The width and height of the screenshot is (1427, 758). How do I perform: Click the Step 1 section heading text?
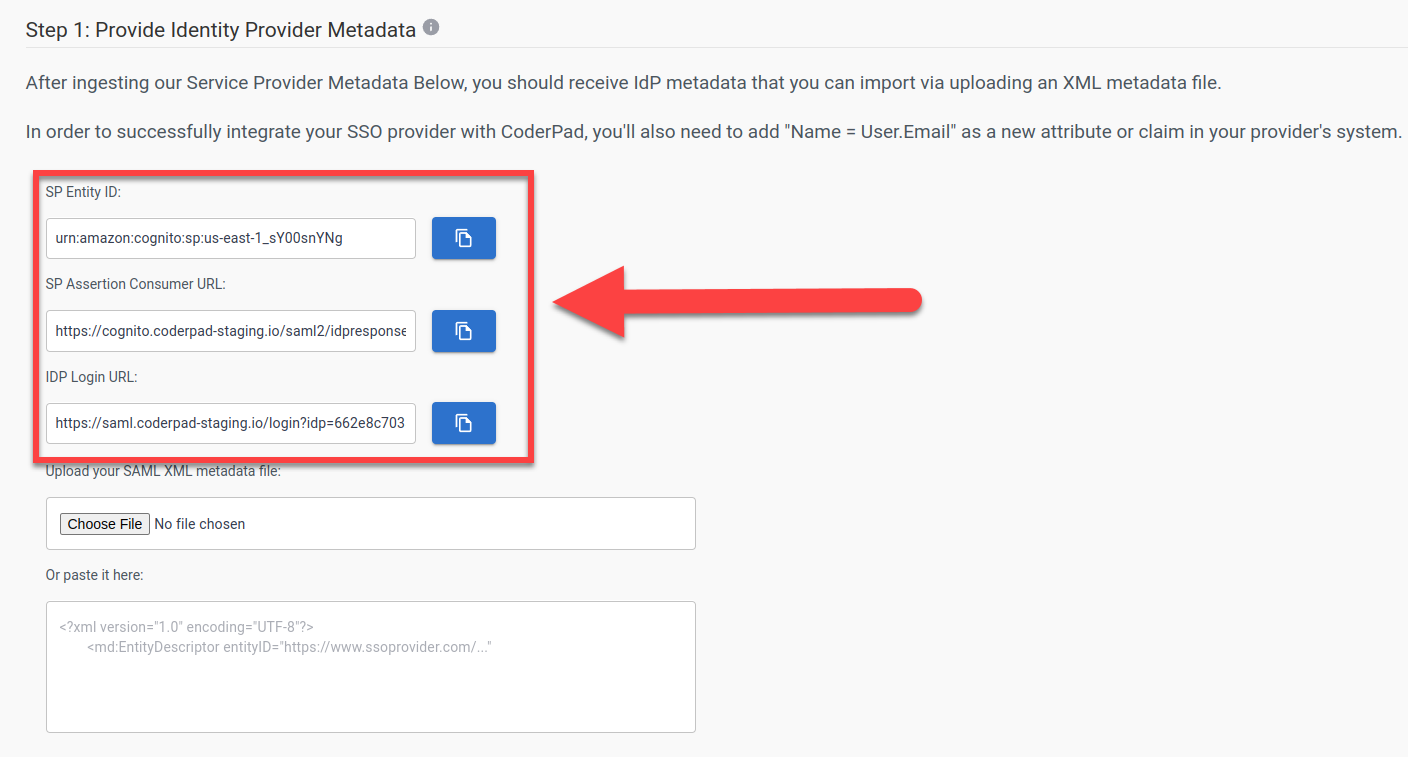coord(220,30)
